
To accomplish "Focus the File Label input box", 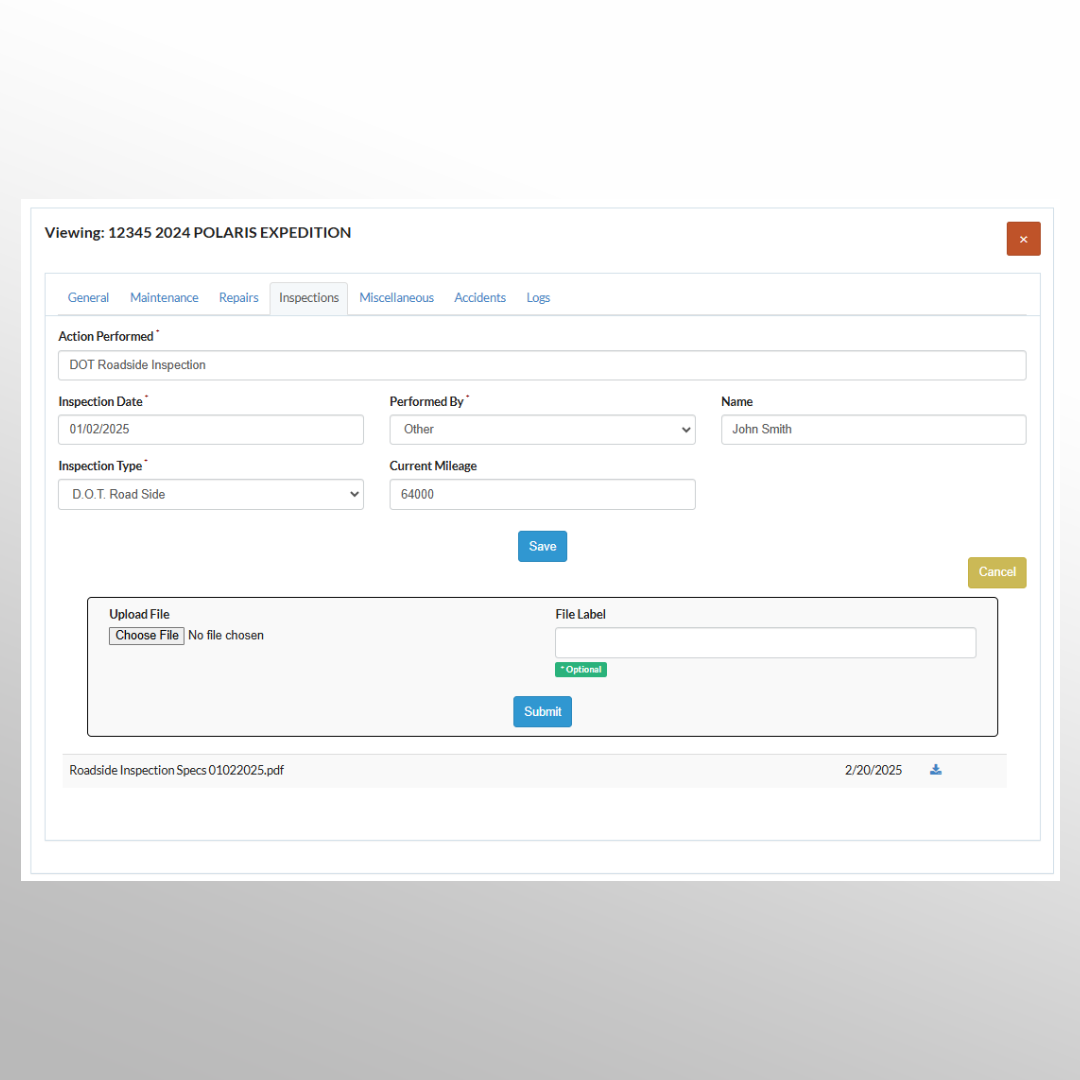I will click(765, 643).
